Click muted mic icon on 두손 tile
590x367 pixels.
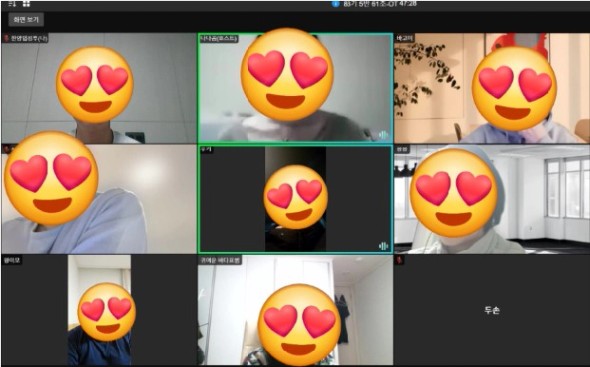point(400,260)
